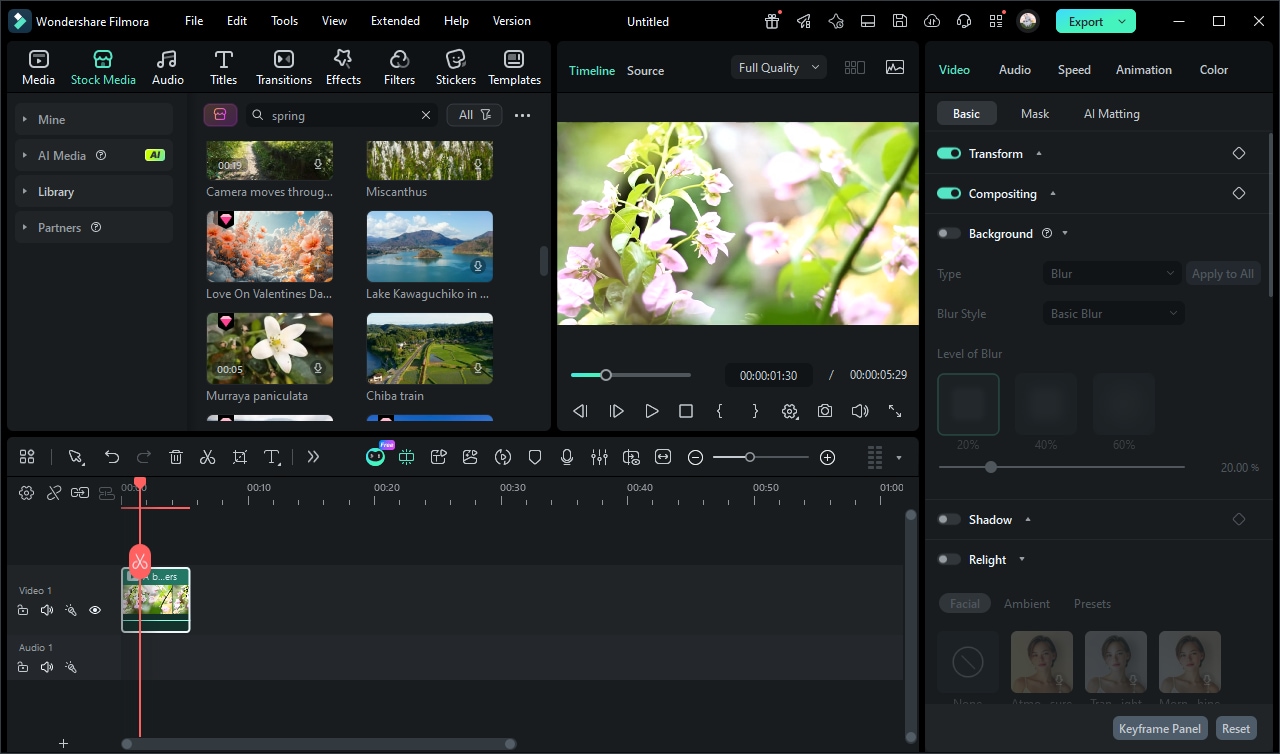Switch to the Audio properties tab
1280x754 pixels.
pyautogui.click(x=1014, y=69)
